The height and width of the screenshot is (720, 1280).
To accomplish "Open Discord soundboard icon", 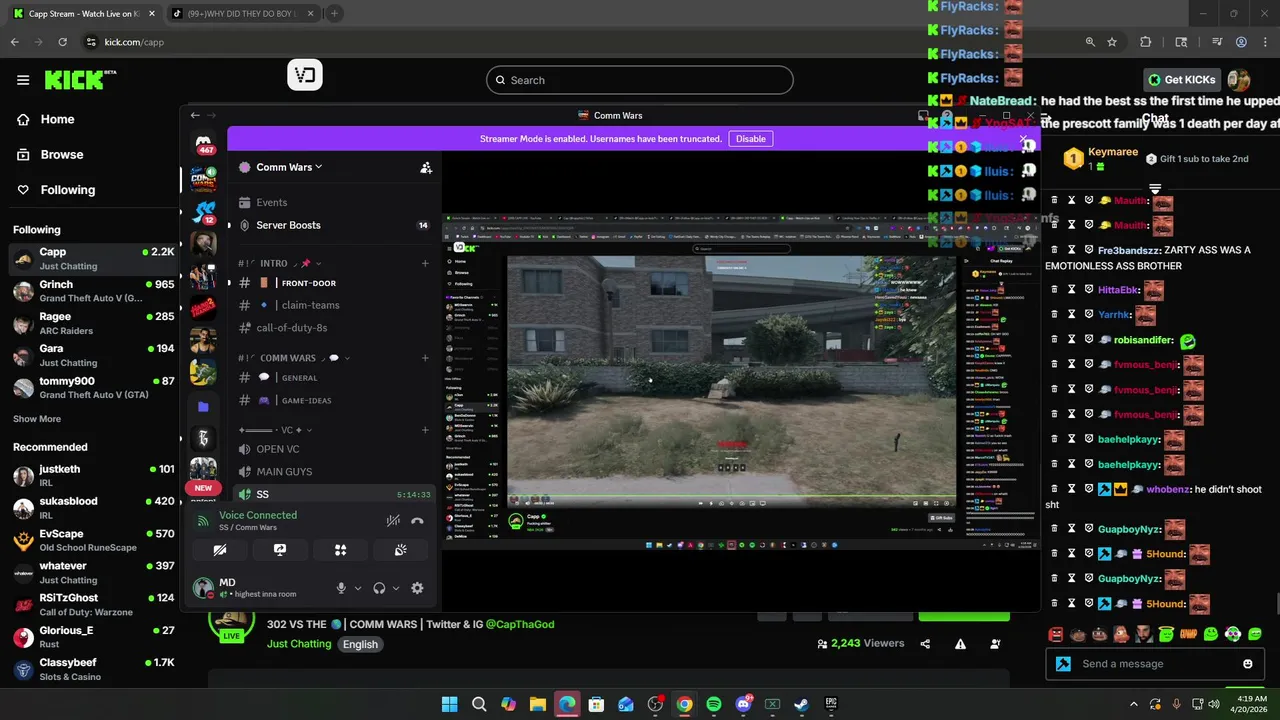I will 400,550.
